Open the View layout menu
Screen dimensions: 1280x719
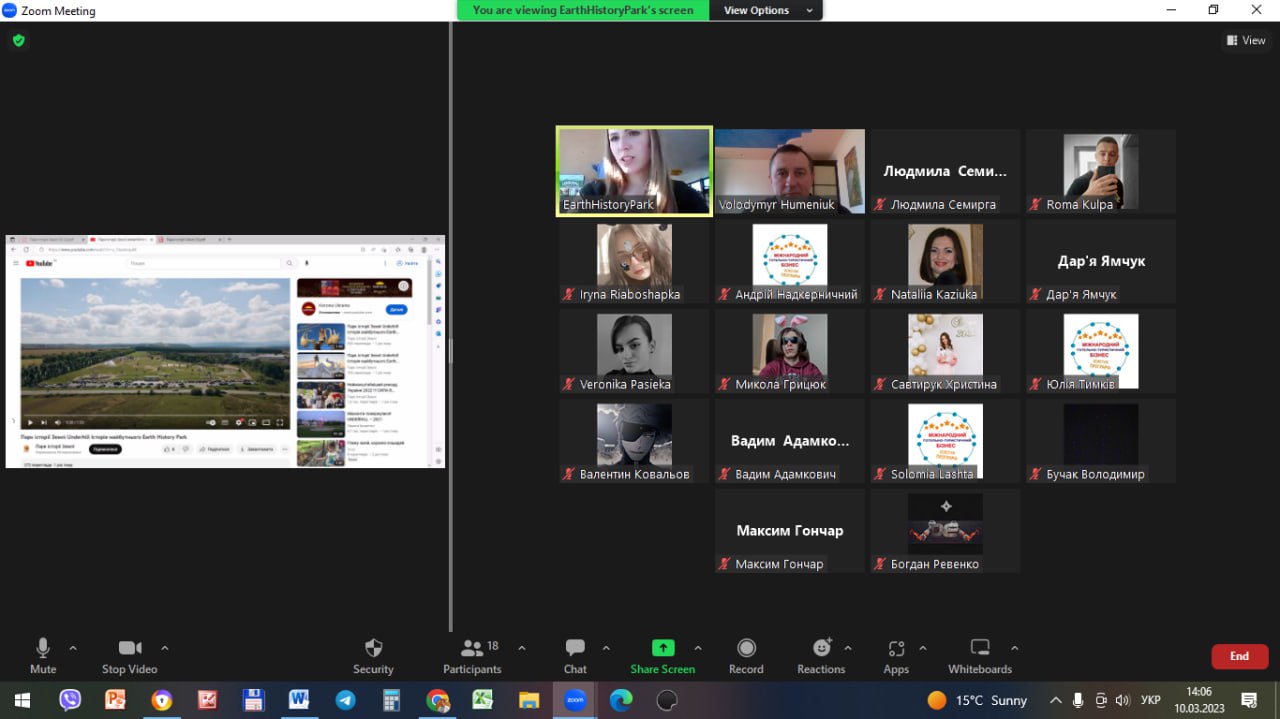[x=1246, y=41]
